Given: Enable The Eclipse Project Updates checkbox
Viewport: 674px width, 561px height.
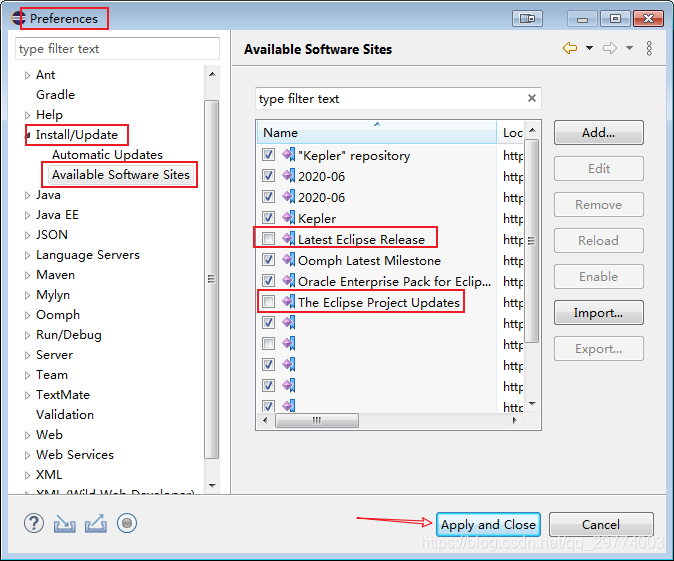Looking at the screenshot, I should point(269,301).
